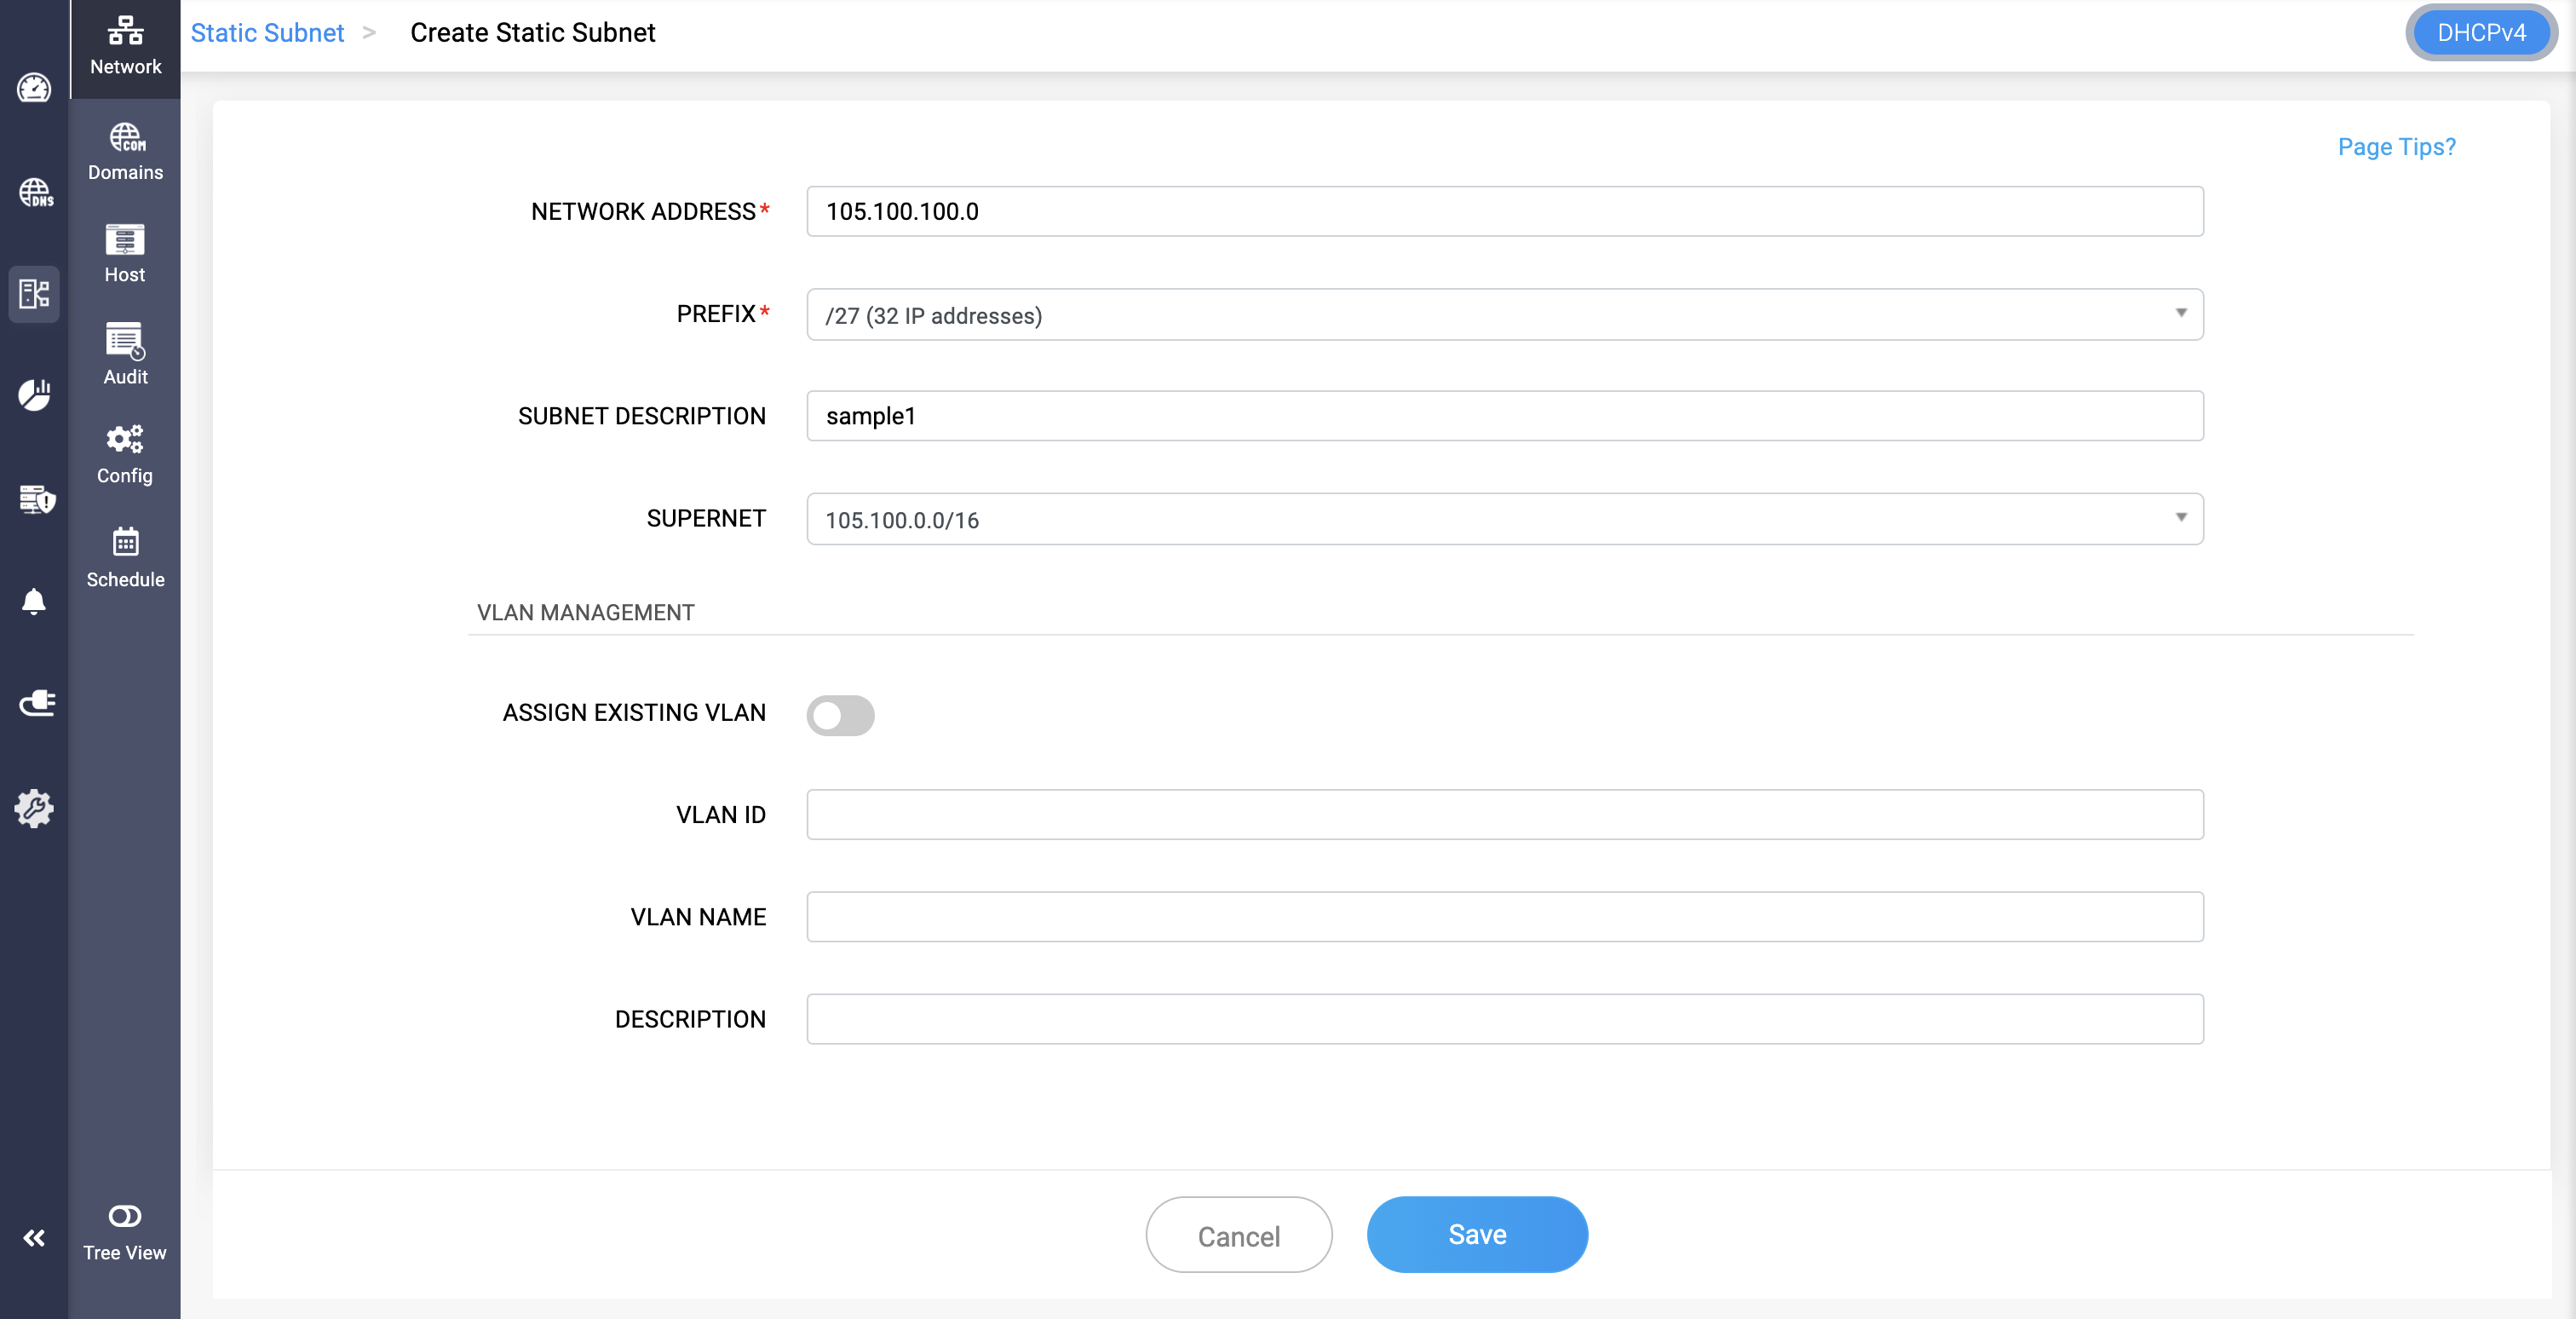The height and width of the screenshot is (1319, 2576).
Task: Click the Save button
Action: click(x=1476, y=1235)
